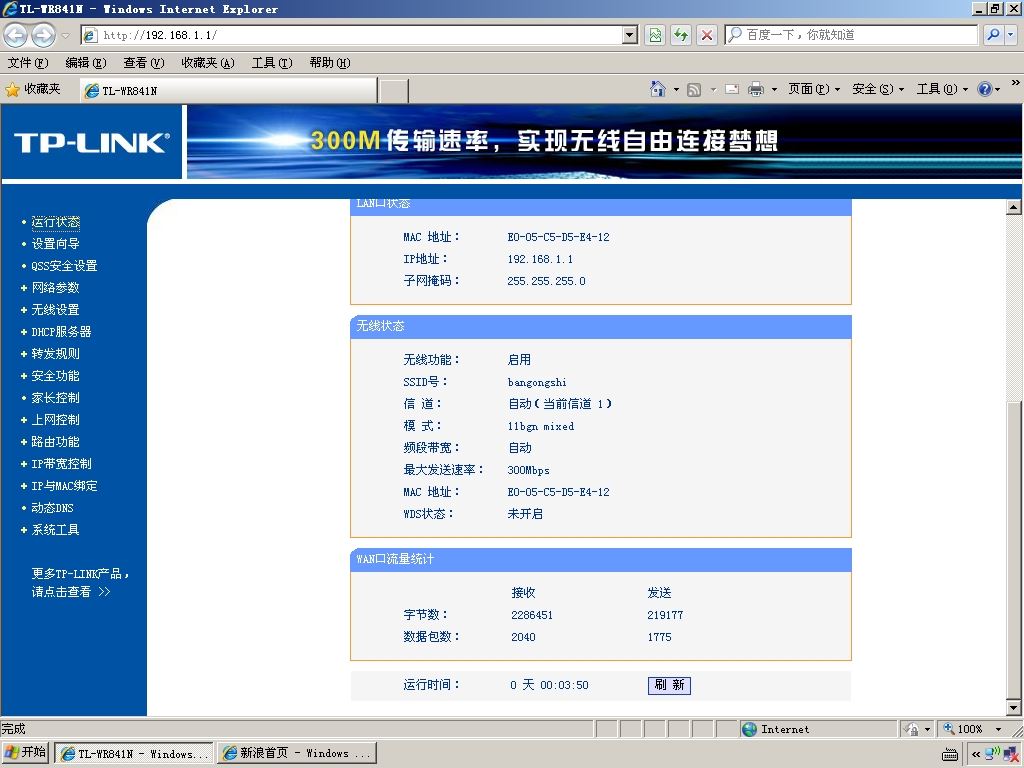Click the protected mode lock icon in status bar
Image resolution: width=1024 pixels, height=768 pixels.
pos(912,729)
